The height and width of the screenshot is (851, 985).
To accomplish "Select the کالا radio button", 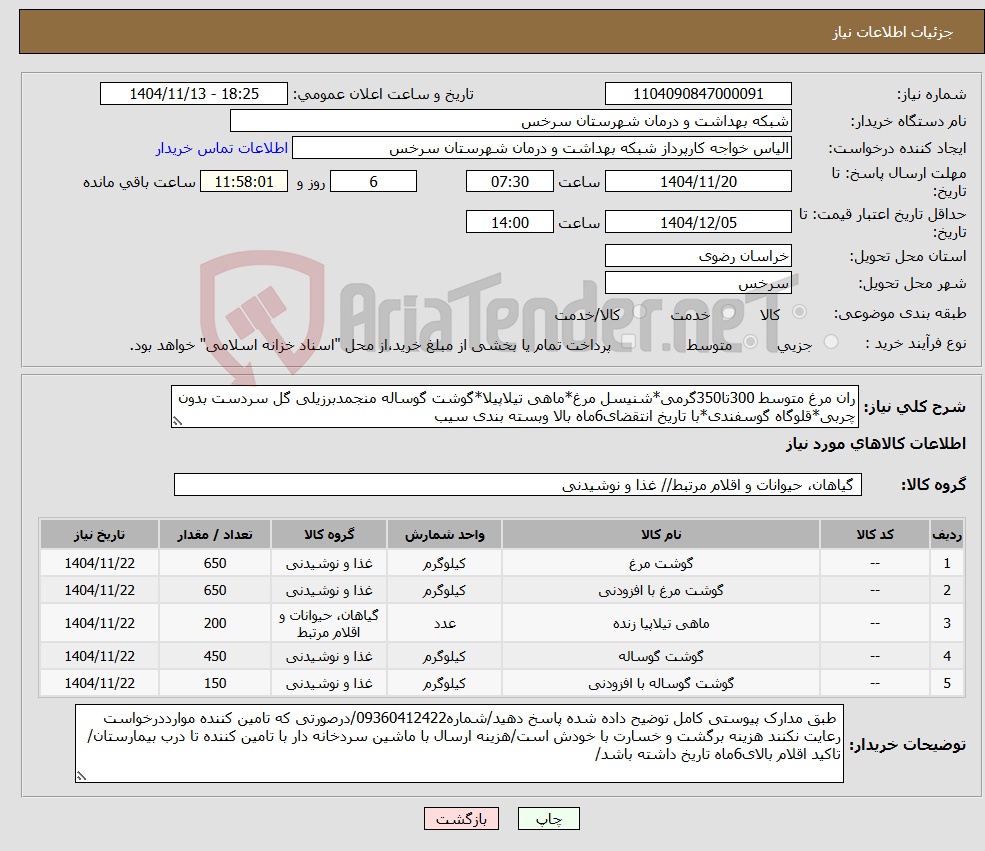I will point(799,312).
